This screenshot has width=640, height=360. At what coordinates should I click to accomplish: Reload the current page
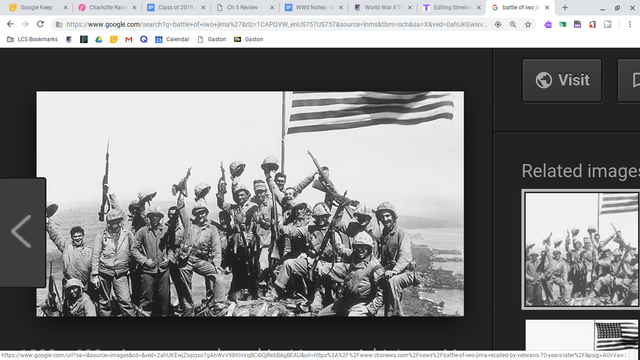pyautogui.click(x=40, y=24)
